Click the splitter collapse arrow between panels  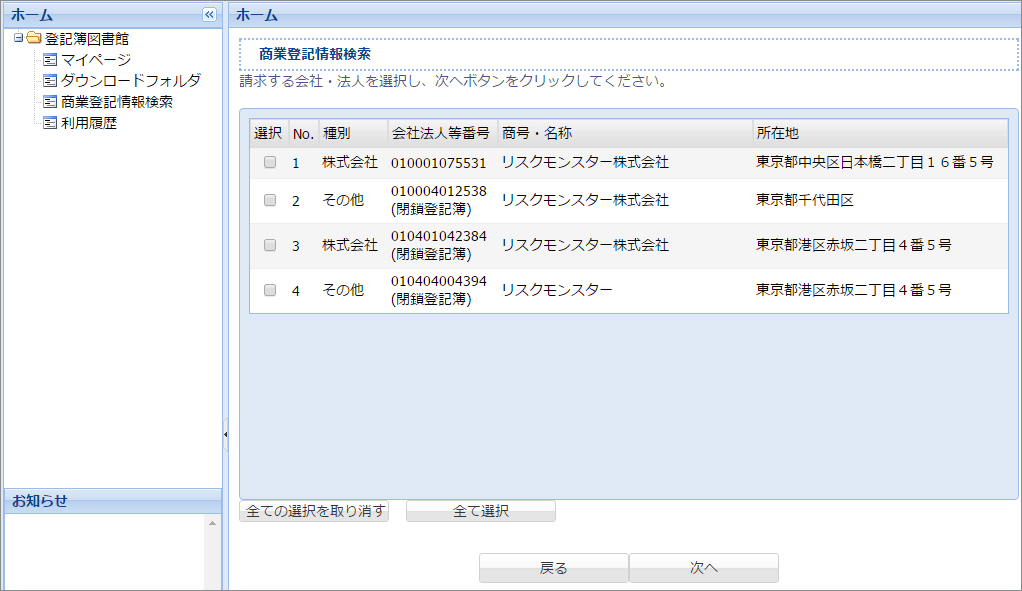coord(226,434)
